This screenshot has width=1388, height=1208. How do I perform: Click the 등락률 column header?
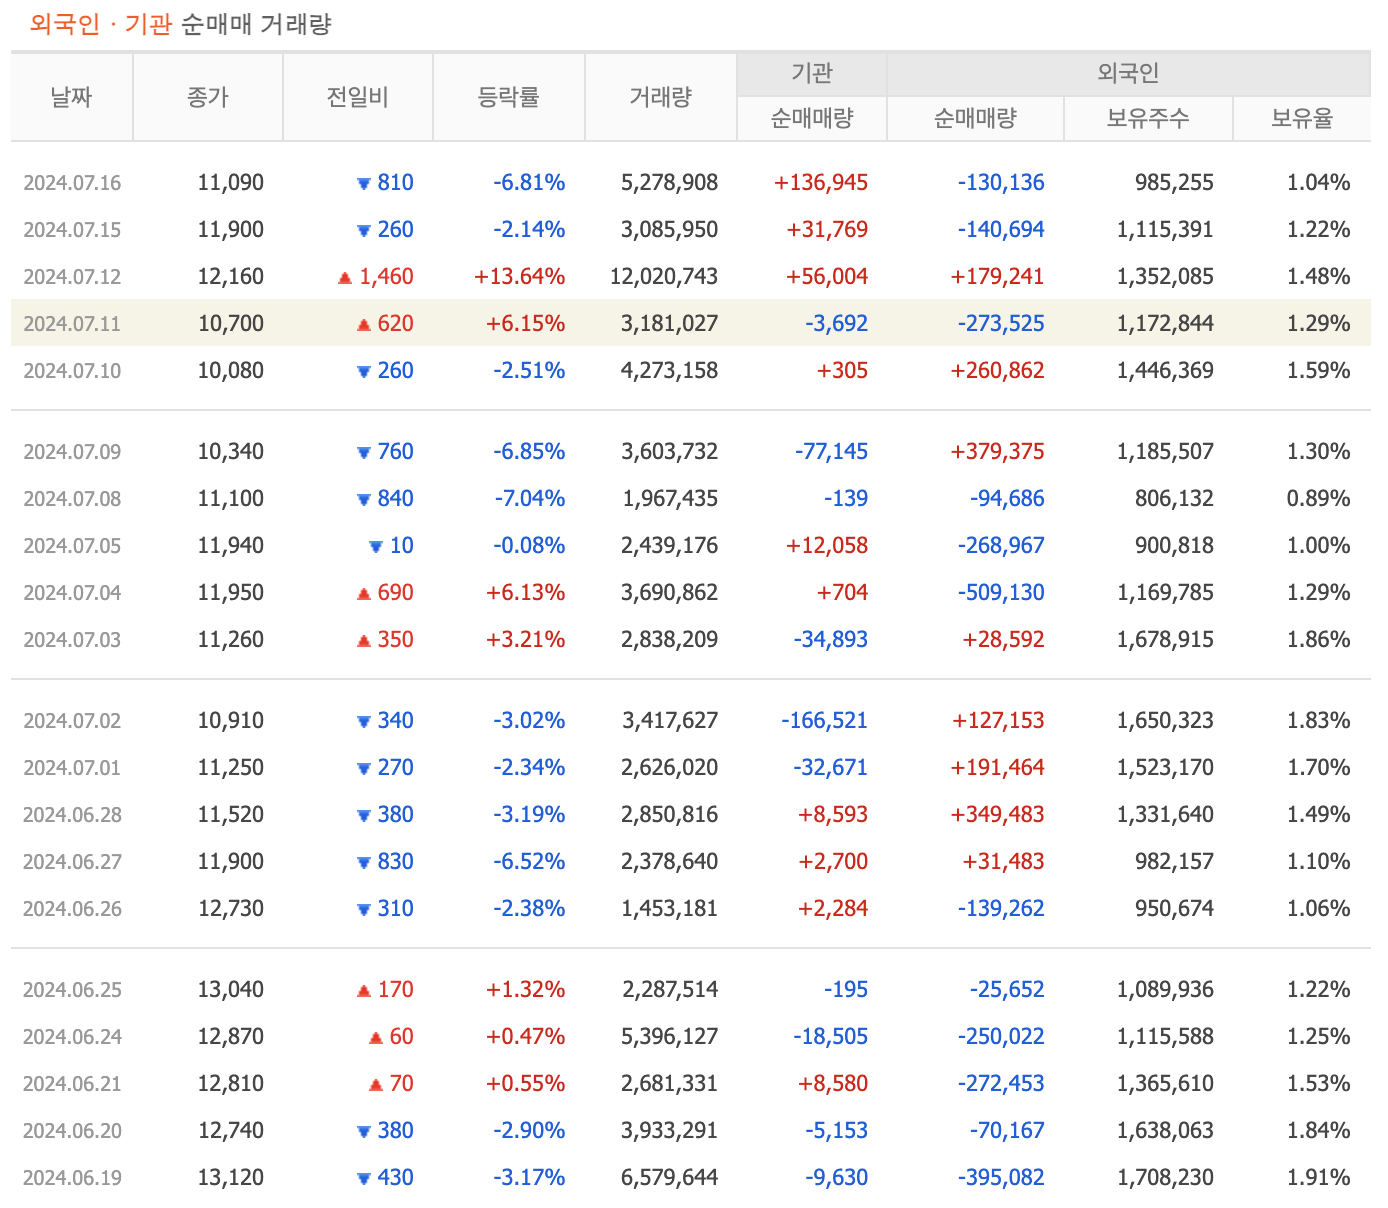(x=508, y=96)
